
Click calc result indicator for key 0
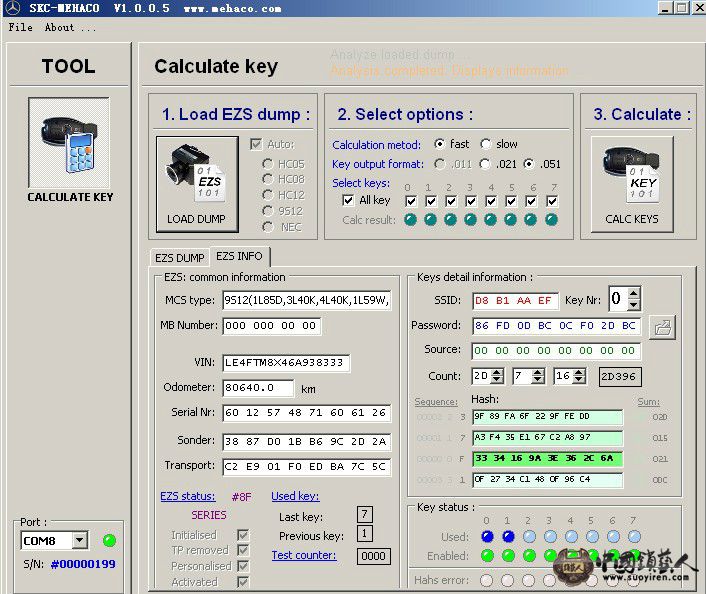(x=410, y=220)
